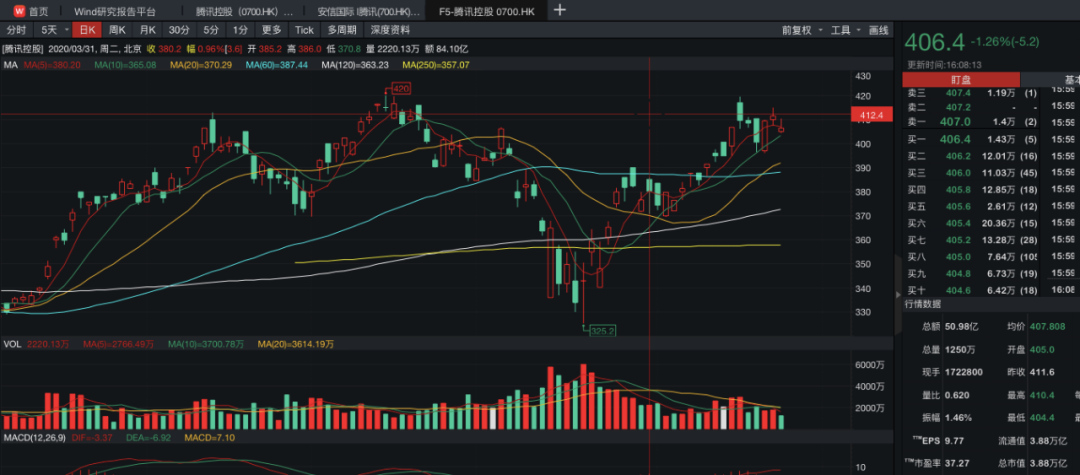Switch to Wind研究报告平台 tab

(x=115, y=11)
